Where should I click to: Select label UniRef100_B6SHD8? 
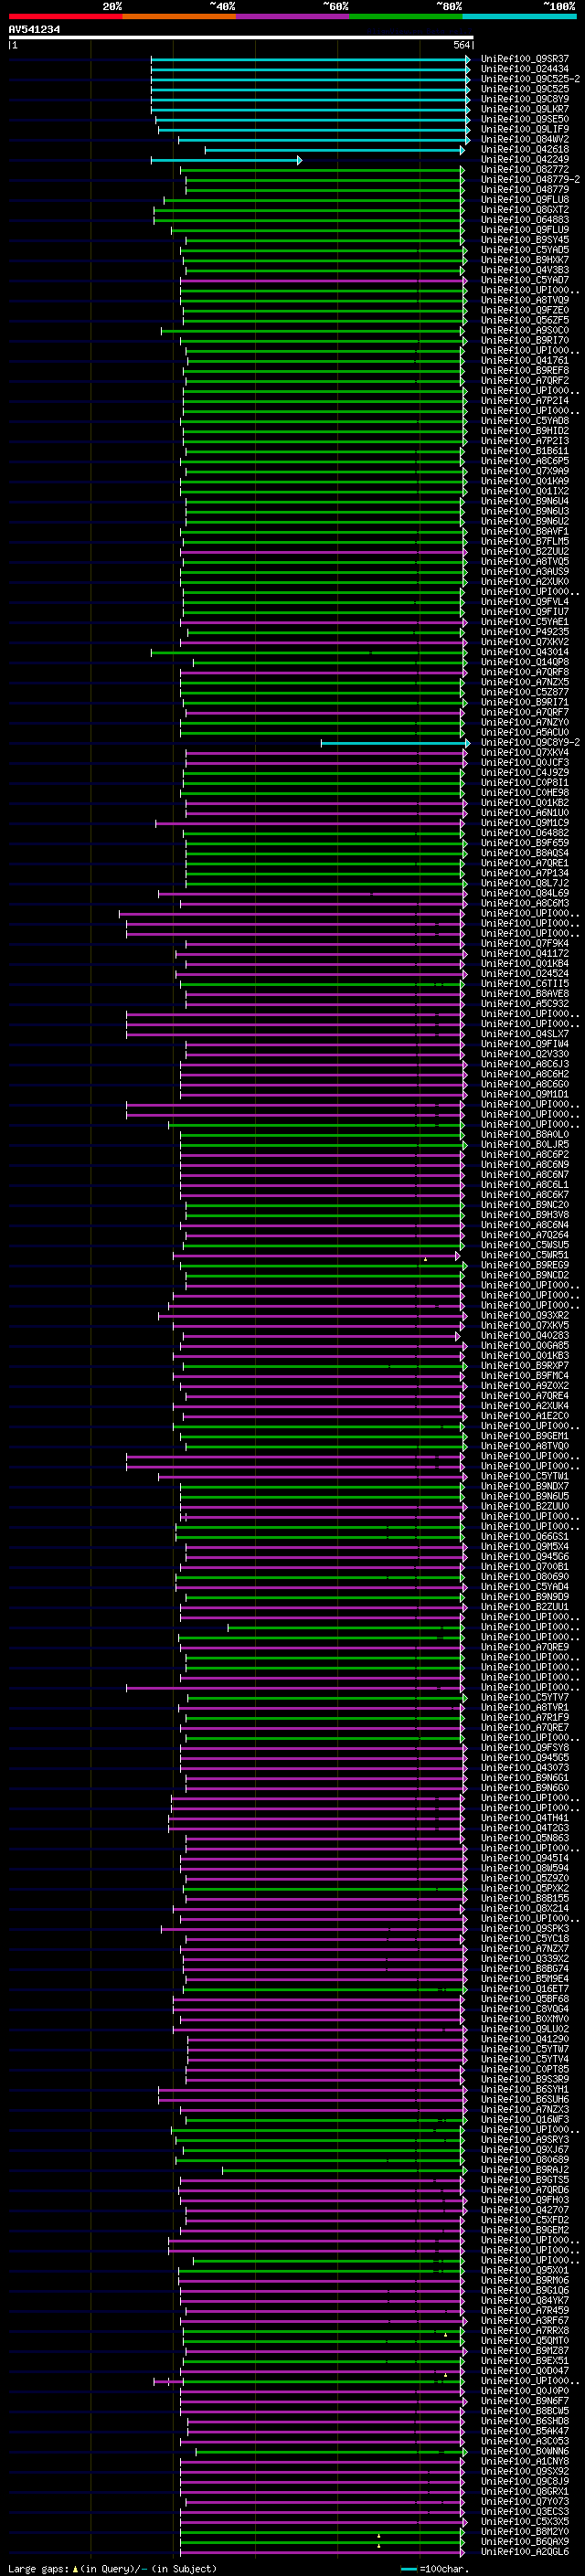pos(525,2421)
